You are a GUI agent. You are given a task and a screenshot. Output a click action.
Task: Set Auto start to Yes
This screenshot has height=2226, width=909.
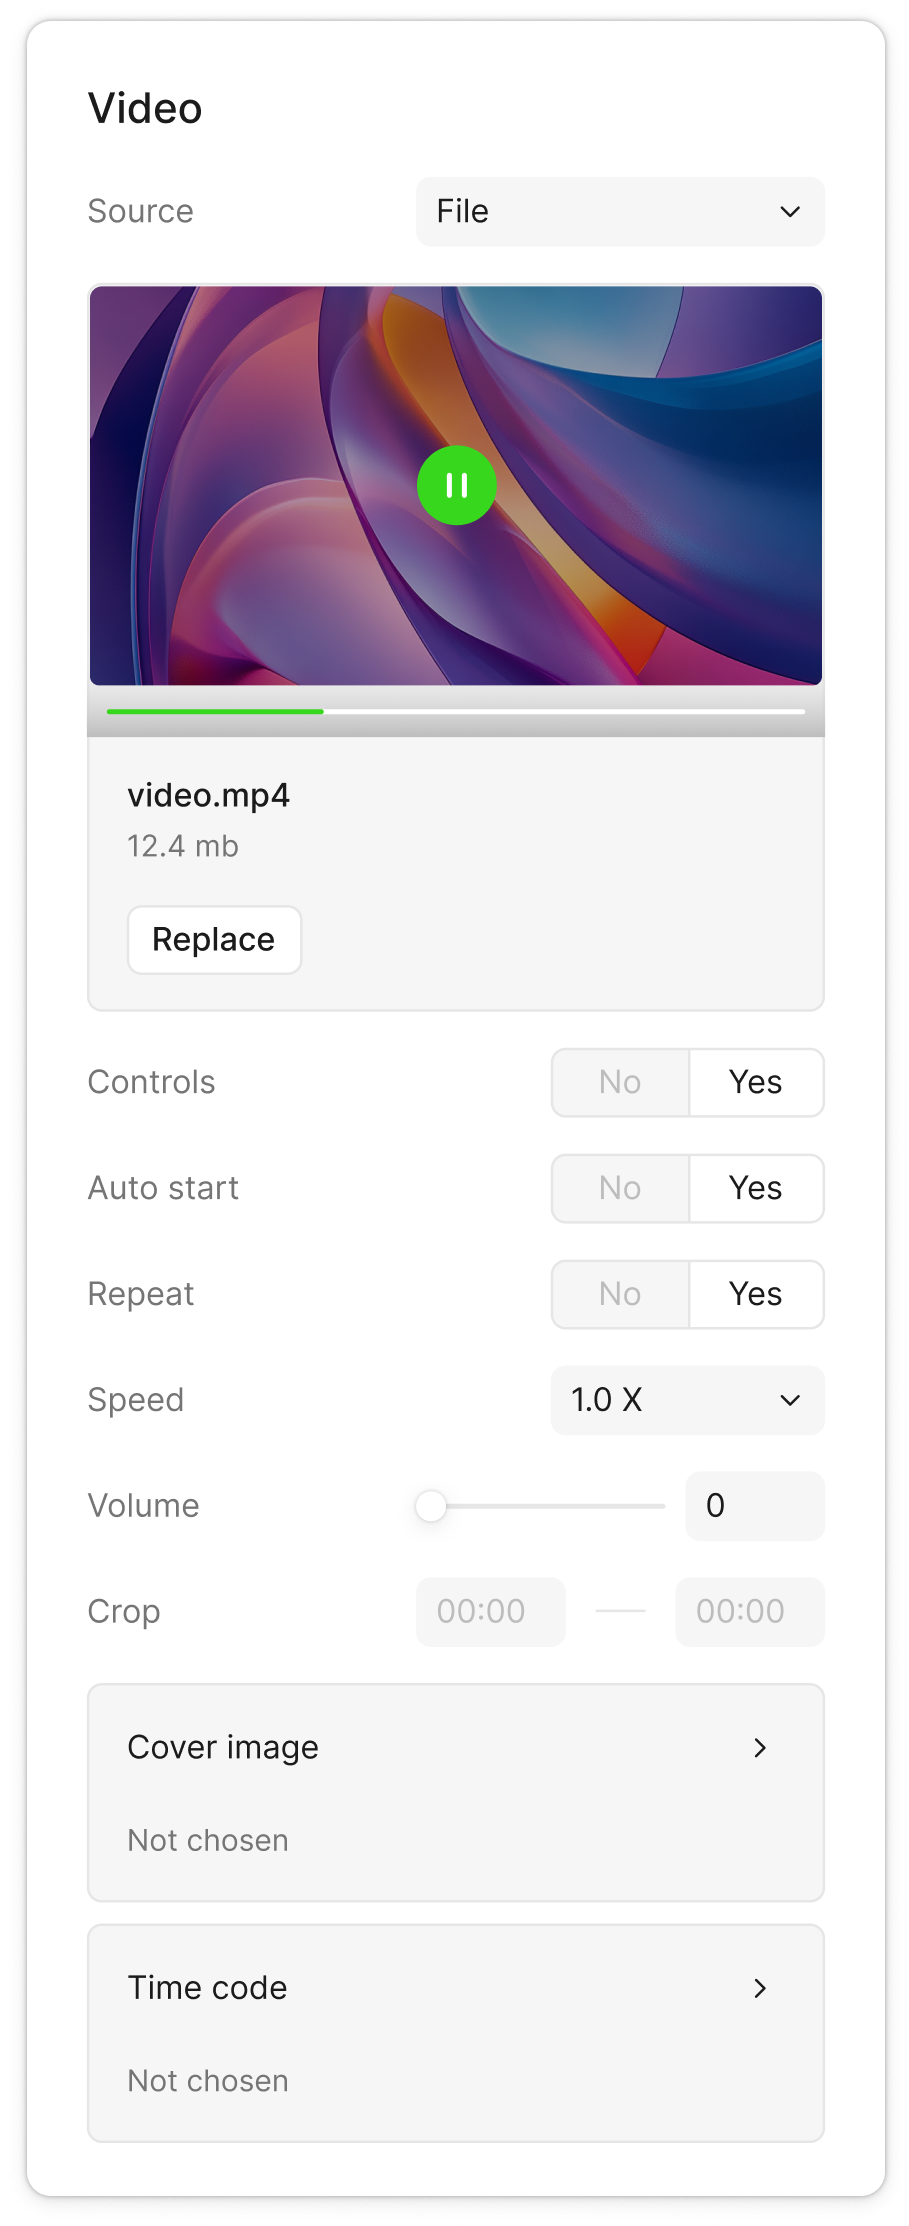click(x=756, y=1188)
